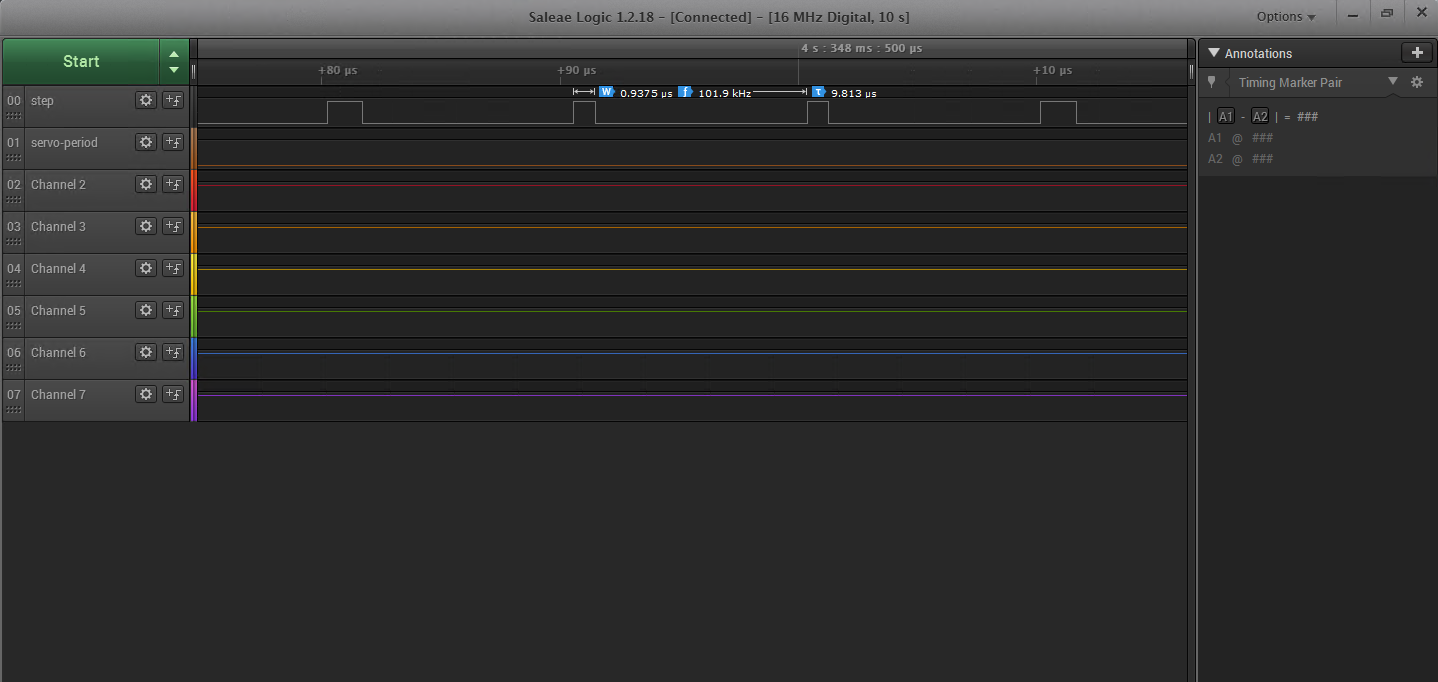Click the +10 µs timeline tick label

1052,70
